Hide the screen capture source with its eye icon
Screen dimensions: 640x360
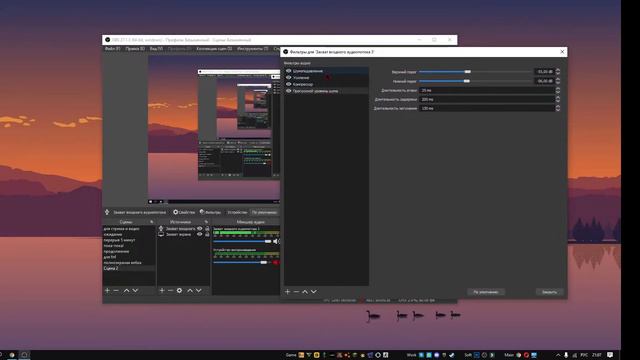click(200, 234)
